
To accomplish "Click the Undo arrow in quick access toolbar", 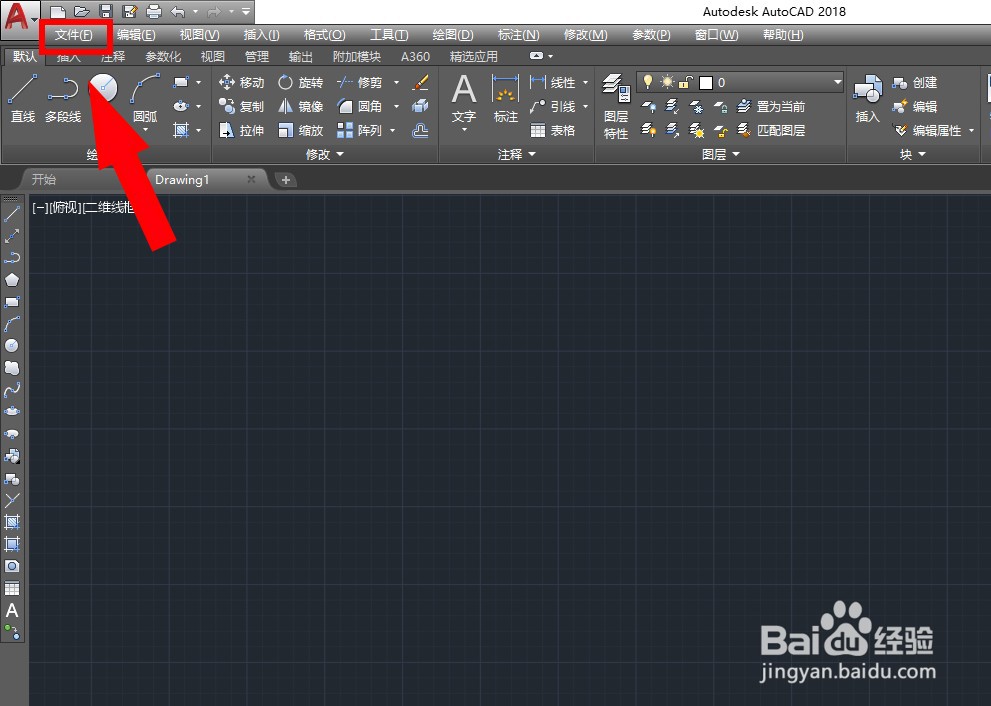I will 178,11.
